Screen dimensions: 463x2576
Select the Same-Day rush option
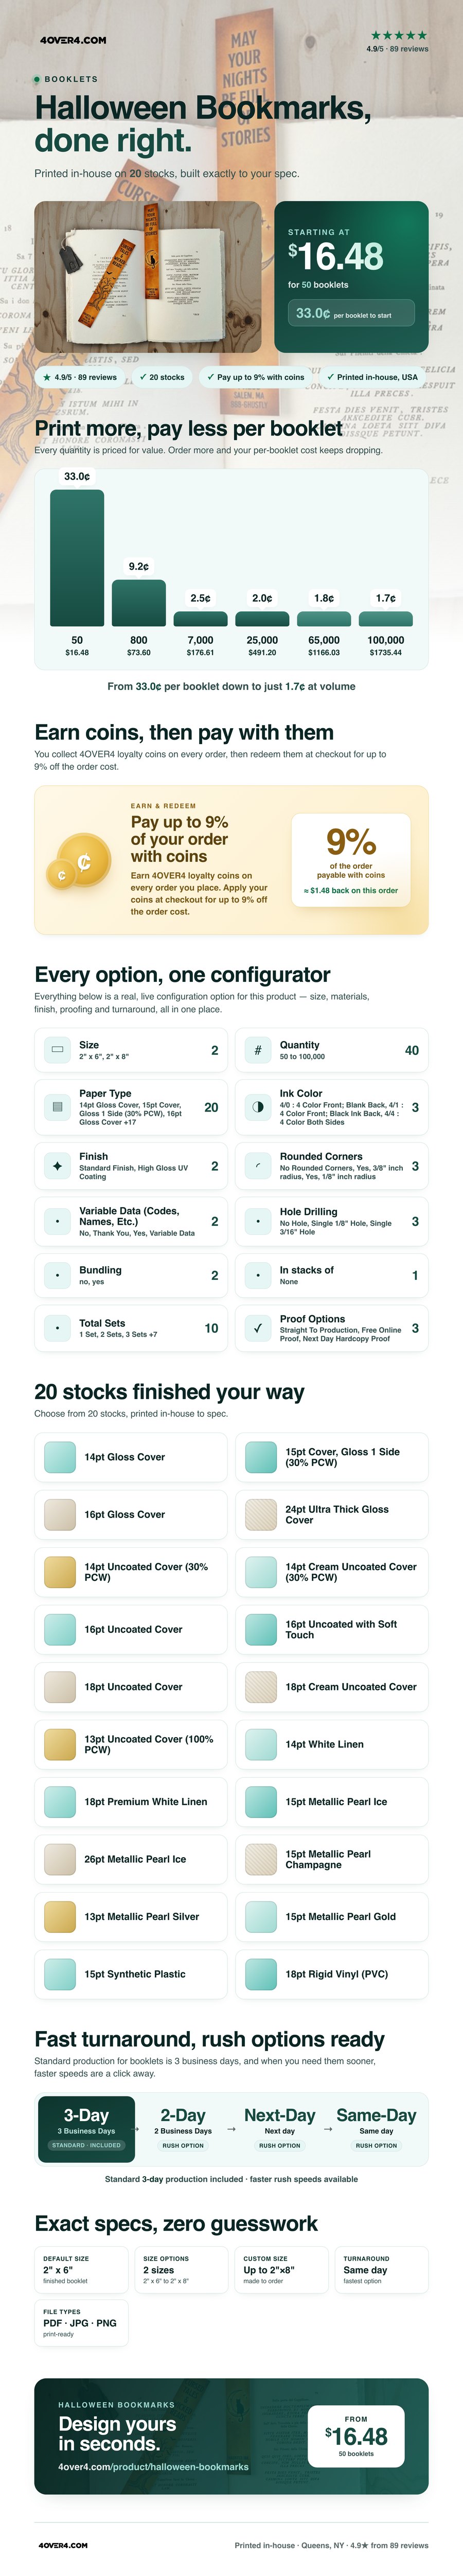(x=376, y=2128)
